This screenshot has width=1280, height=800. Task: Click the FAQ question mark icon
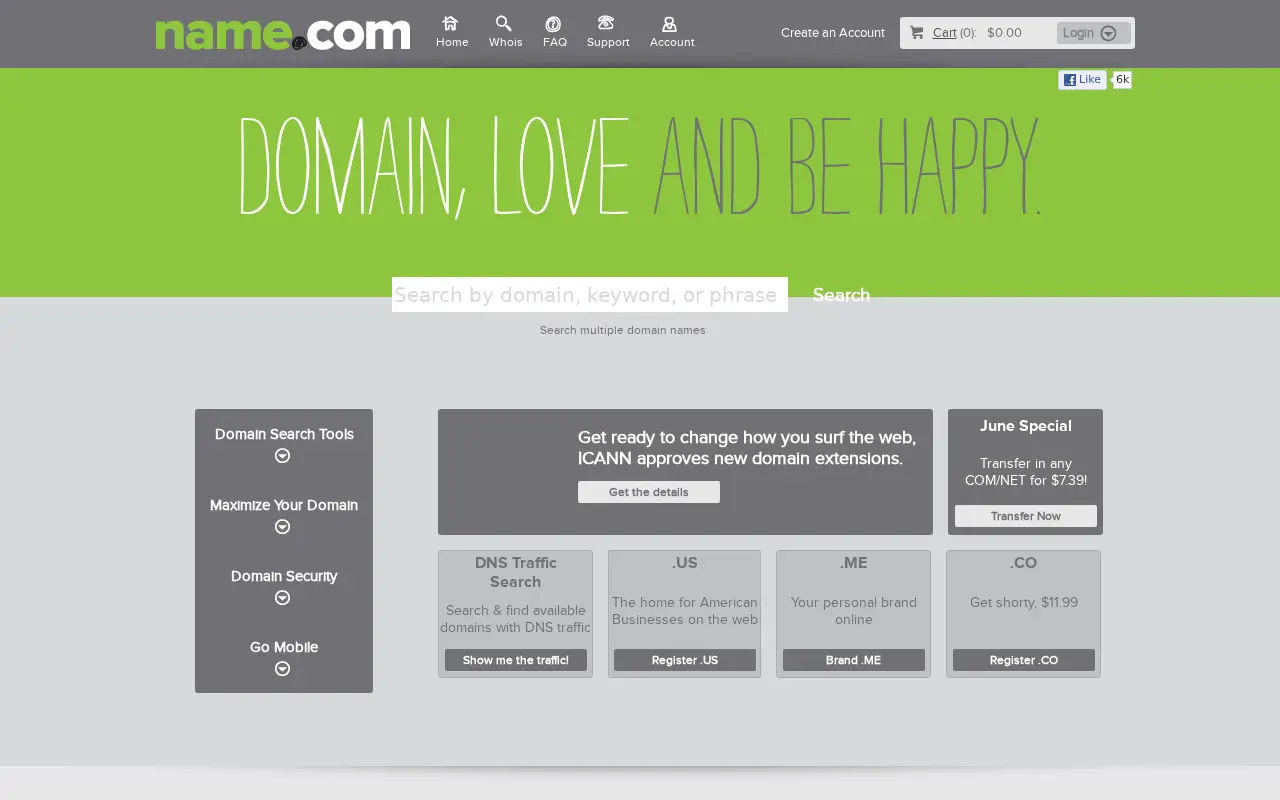coord(553,24)
